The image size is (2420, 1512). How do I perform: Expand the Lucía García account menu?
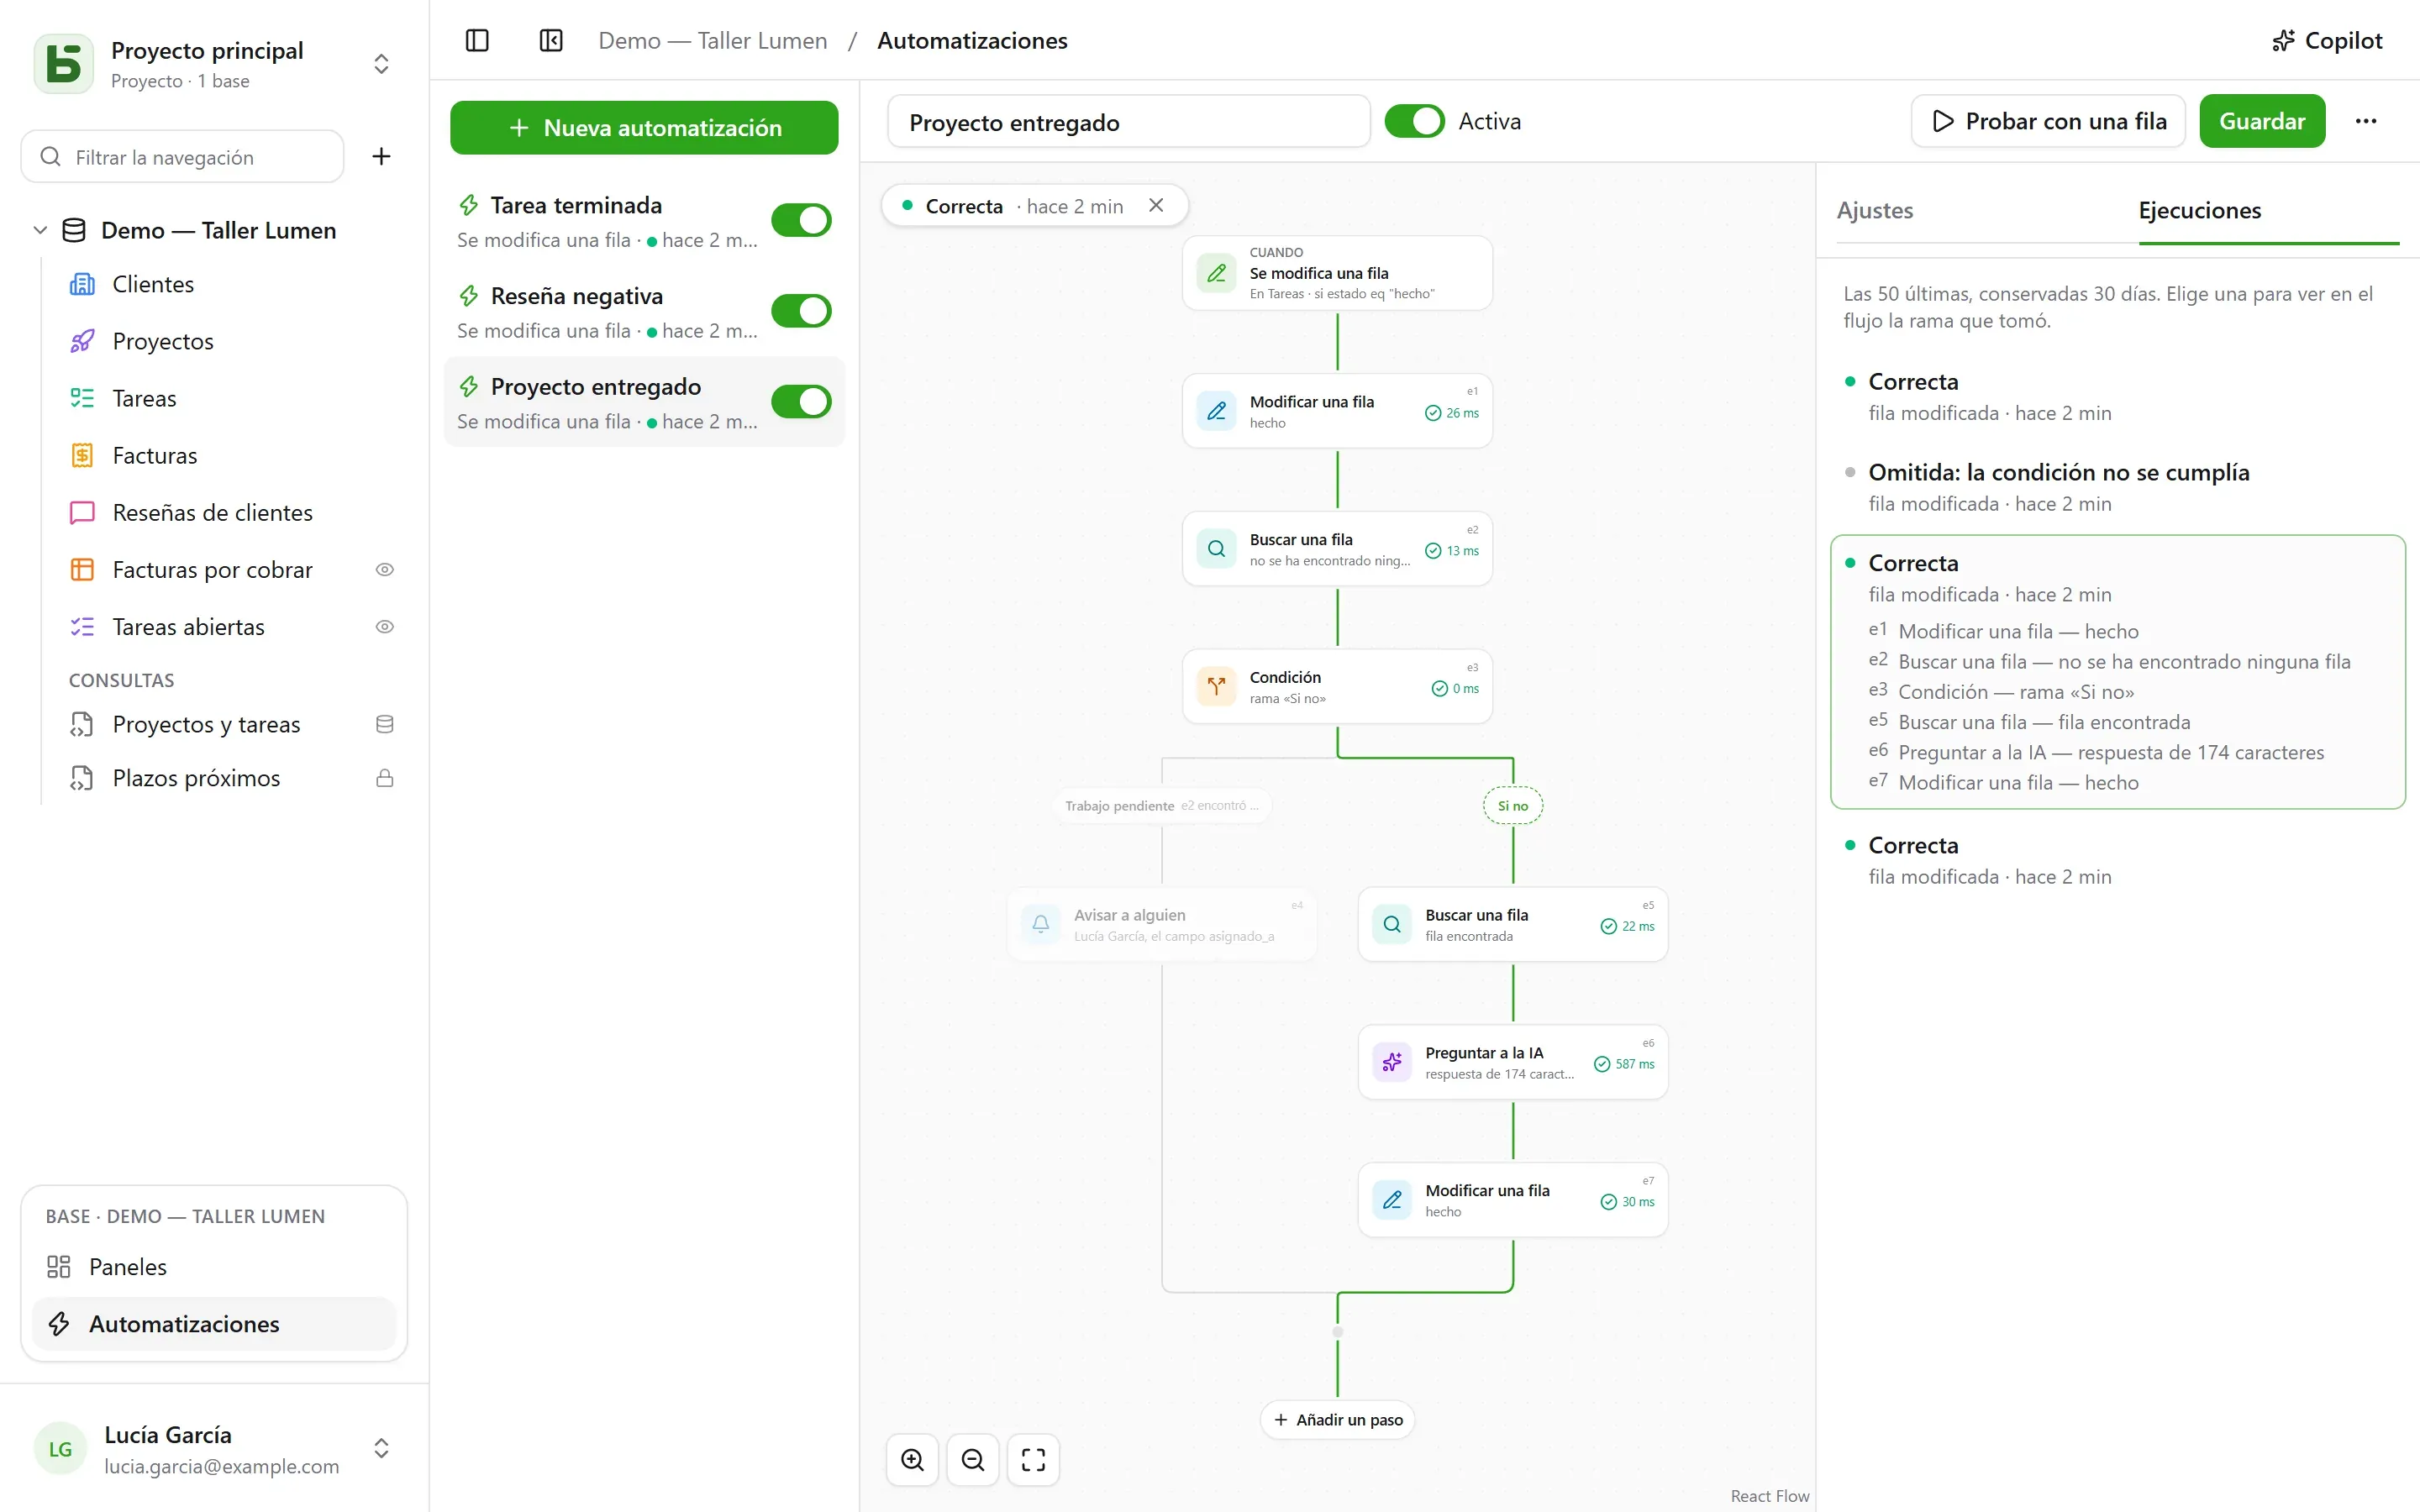[x=381, y=1448]
